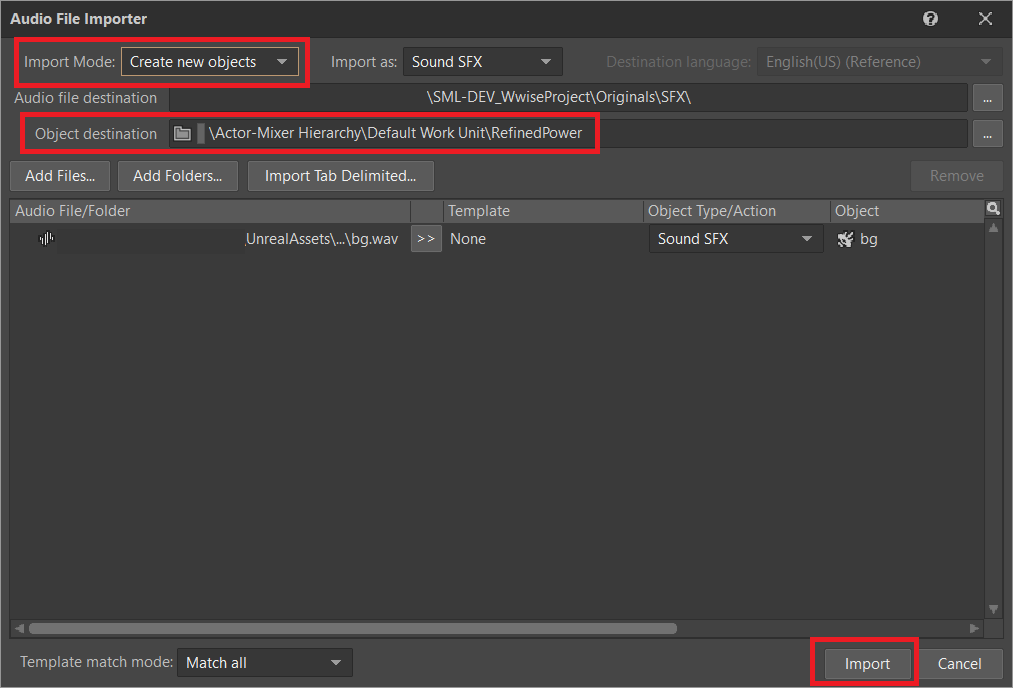Image resolution: width=1013 pixels, height=688 pixels.
Task: Click the Add Folders button
Action: (178, 176)
